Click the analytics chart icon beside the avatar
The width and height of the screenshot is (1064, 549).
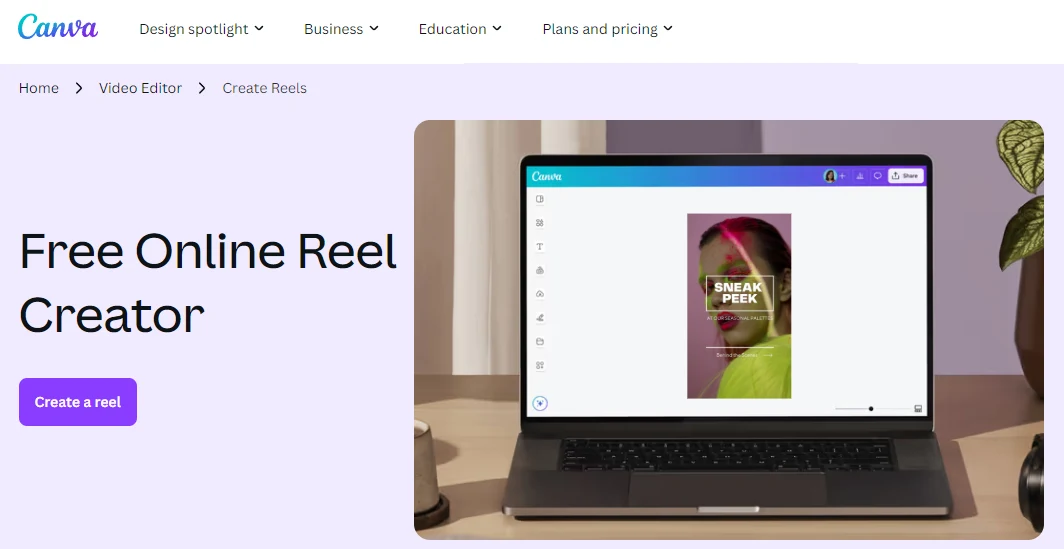[860, 176]
